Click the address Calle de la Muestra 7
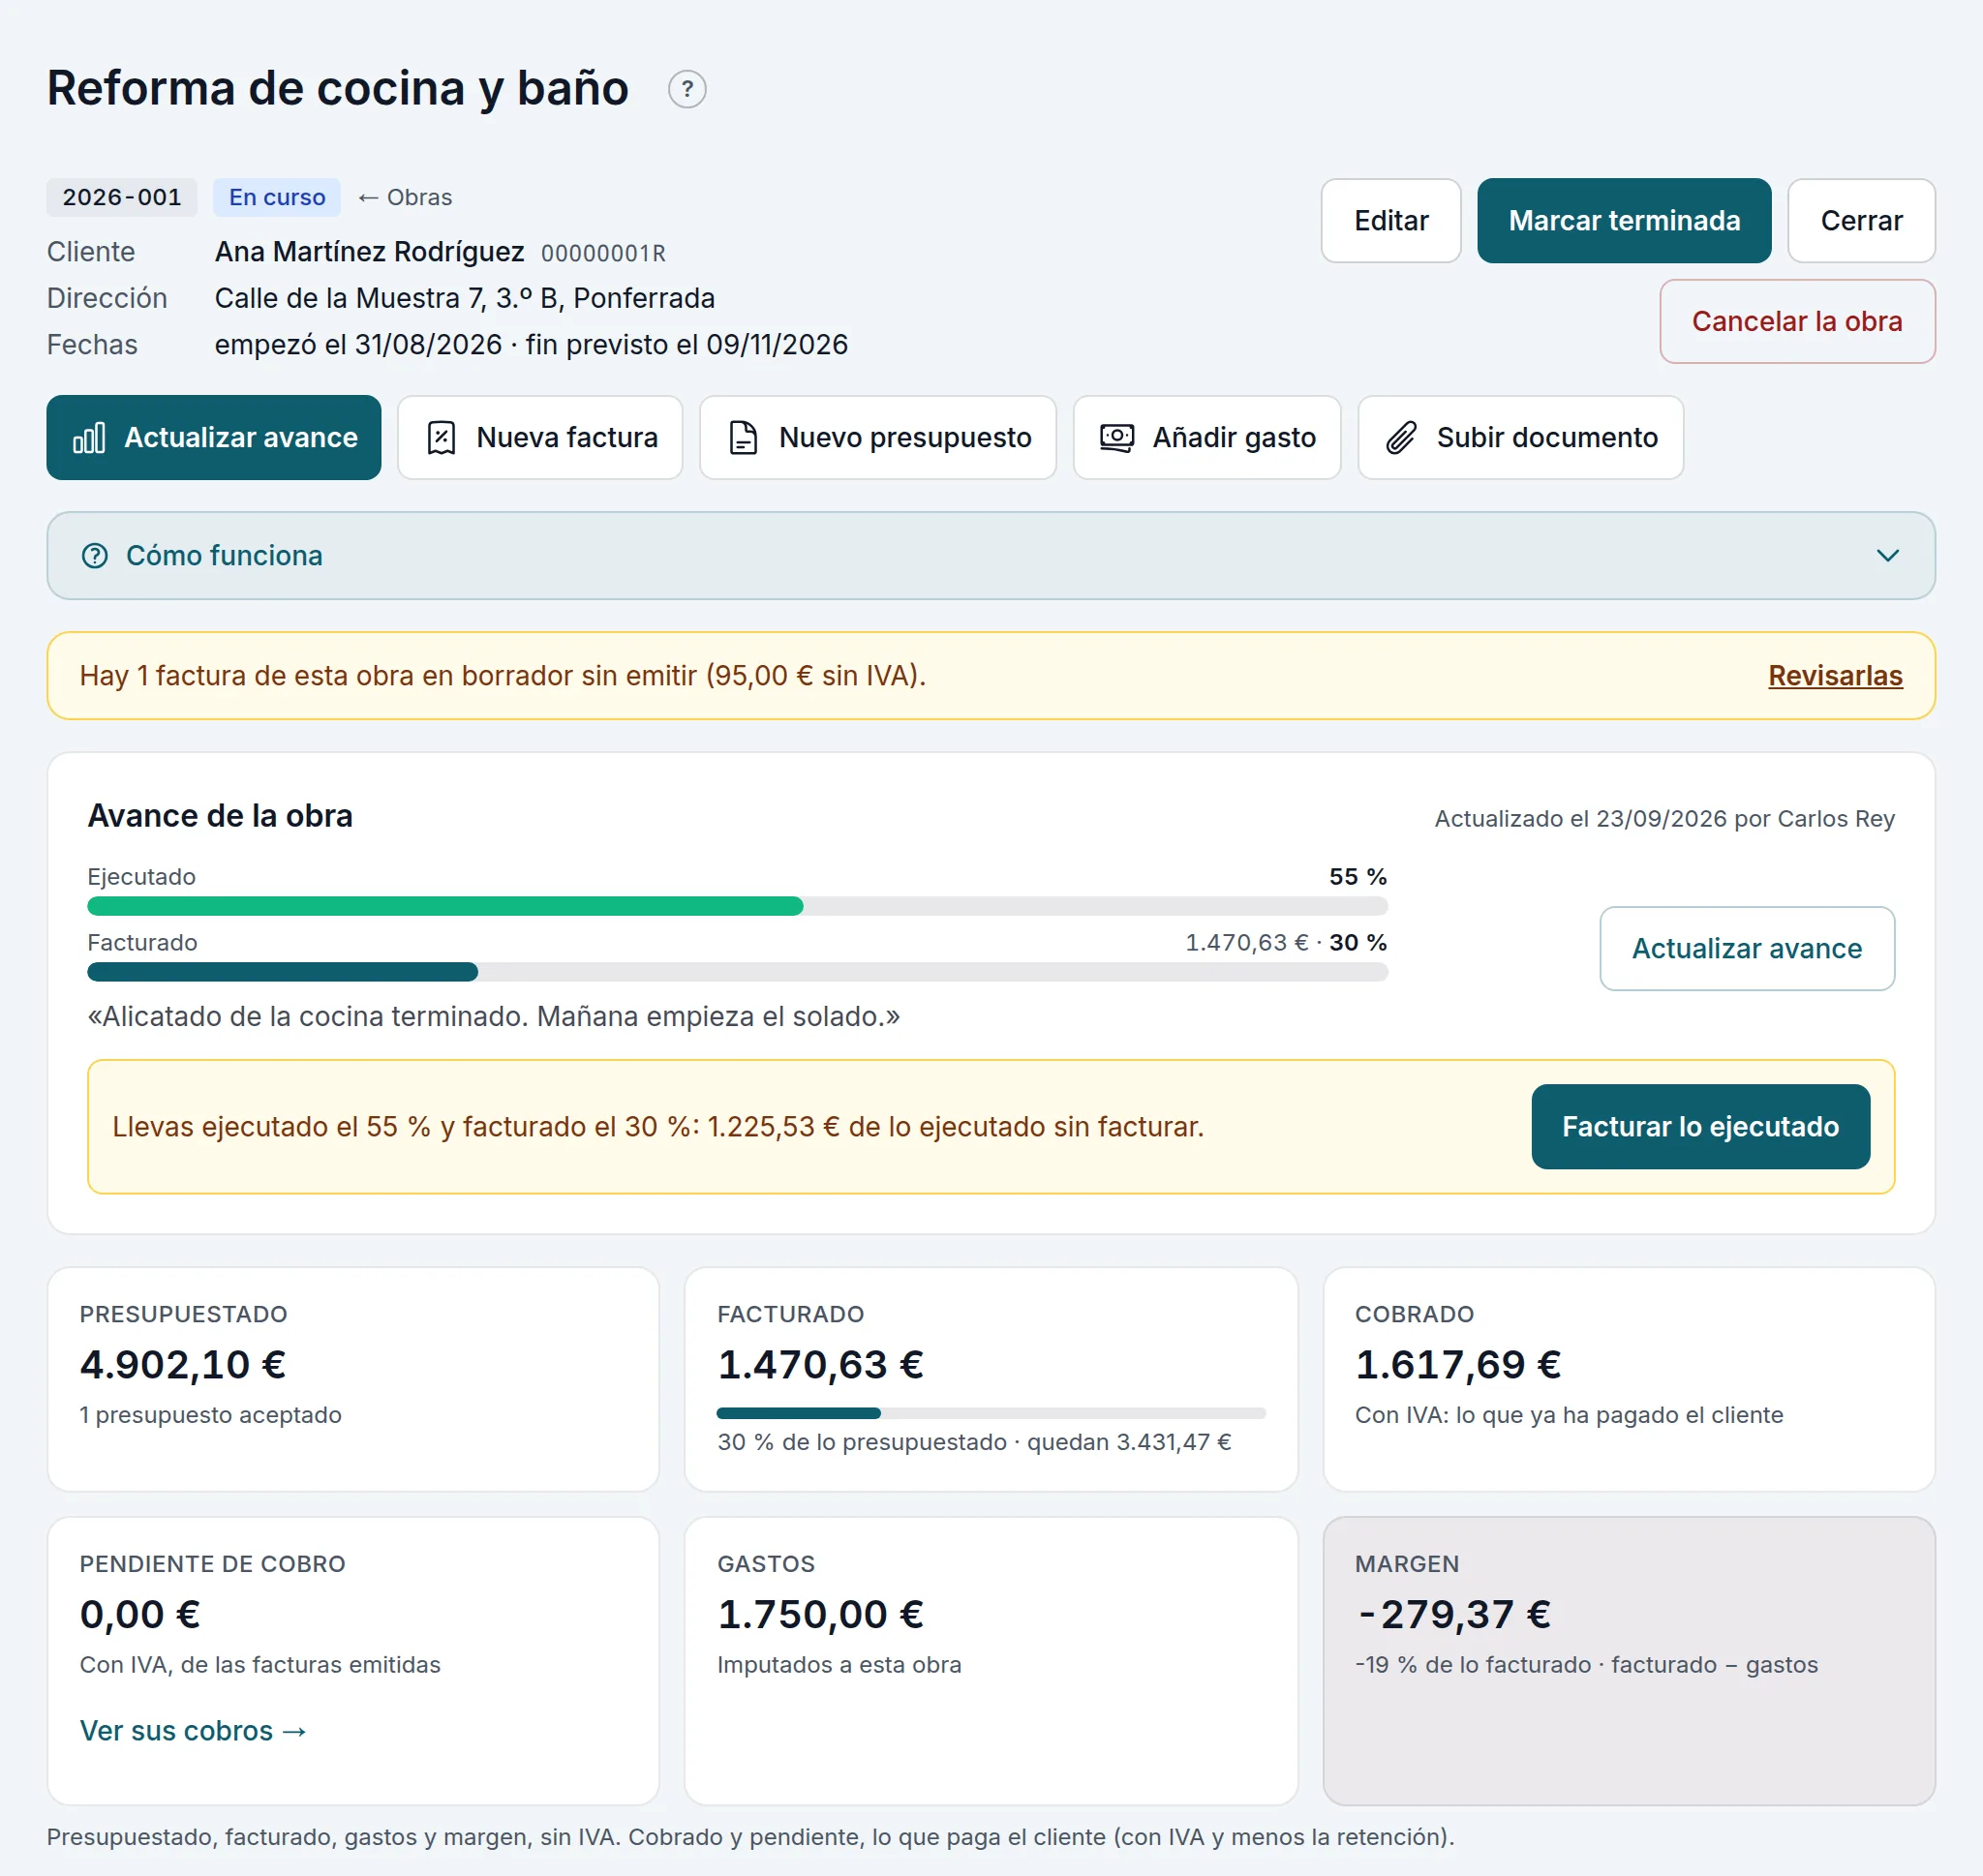The image size is (1983, 1876). pyautogui.click(x=464, y=298)
